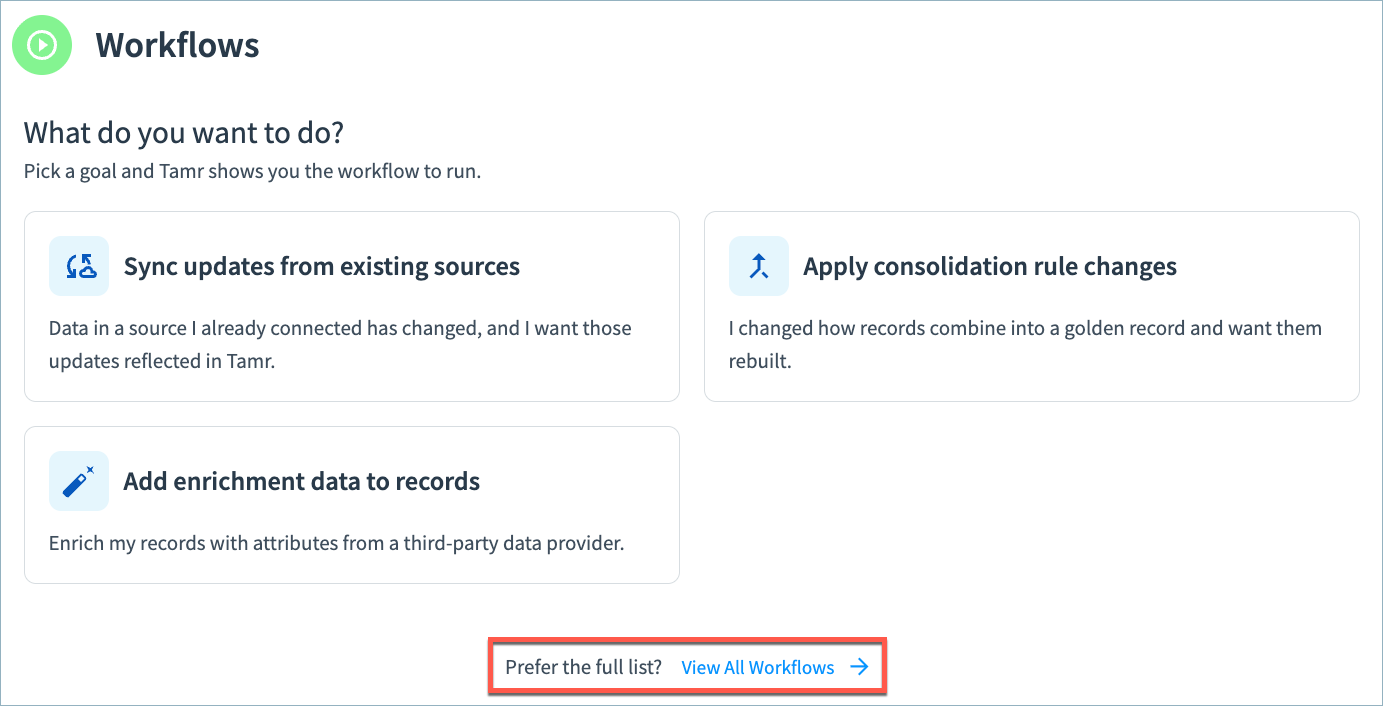Click 'Pick a goal and Tamr shows' subtitle
Screen dimensions: 1383x706
[x=253, y=171]
